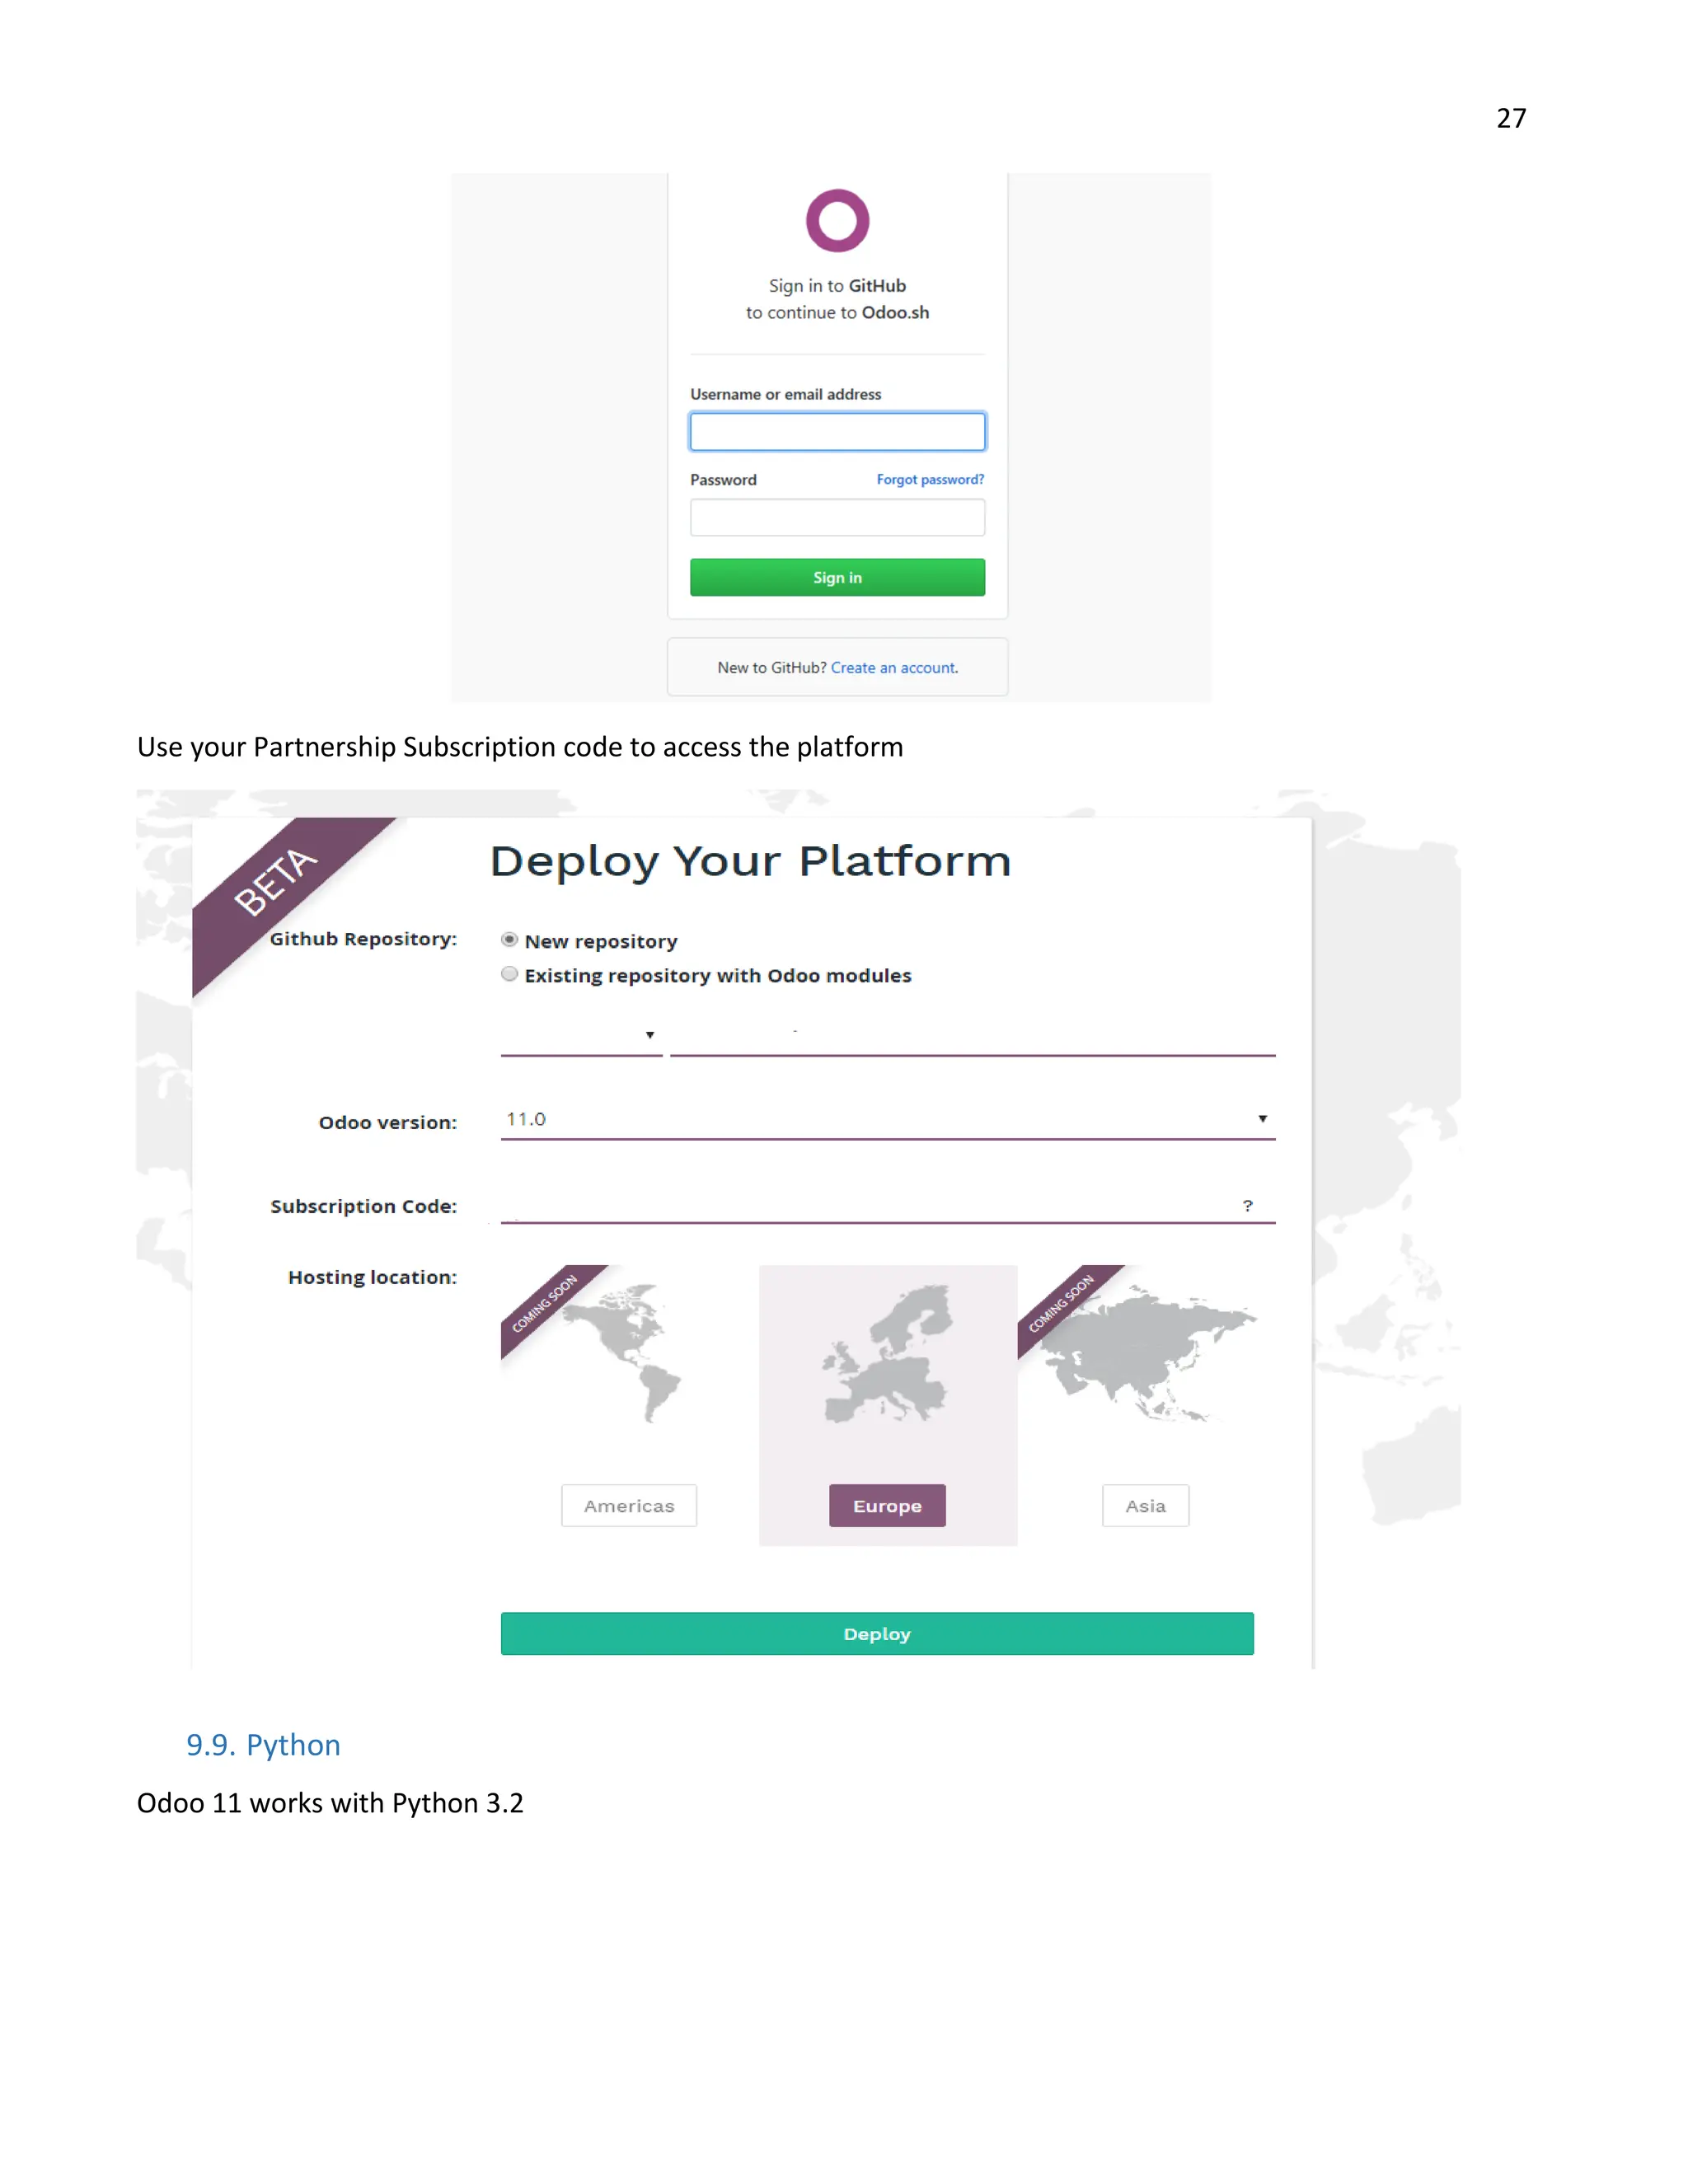Viewport: 1688px width, 2184px height.
Task: Choose the Asia hosting button
Action: tap(1146, 1505)
